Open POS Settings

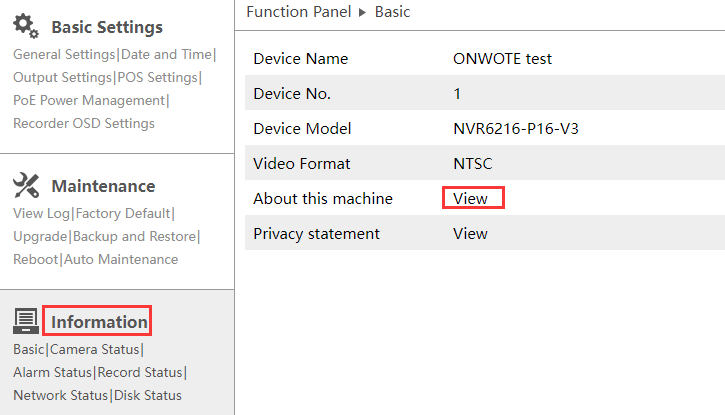click(x=157, y=77)
